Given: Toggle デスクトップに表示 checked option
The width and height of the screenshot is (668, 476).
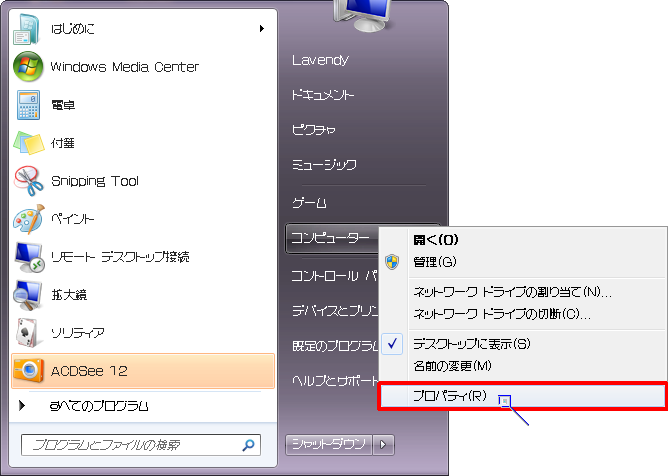Looking at the screenshot, I should [x=471, y=343].
